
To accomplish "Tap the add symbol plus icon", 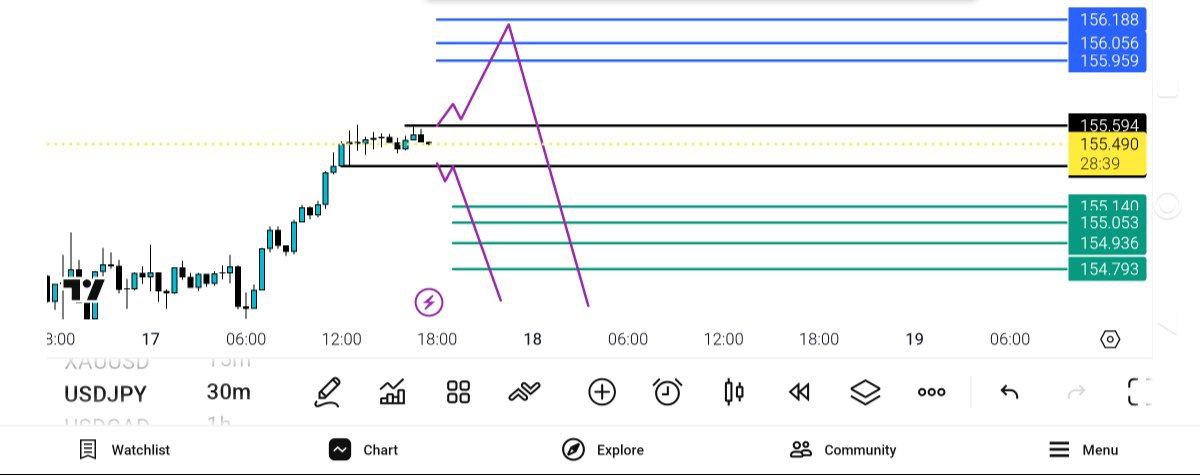I will [x=602, y=392].
